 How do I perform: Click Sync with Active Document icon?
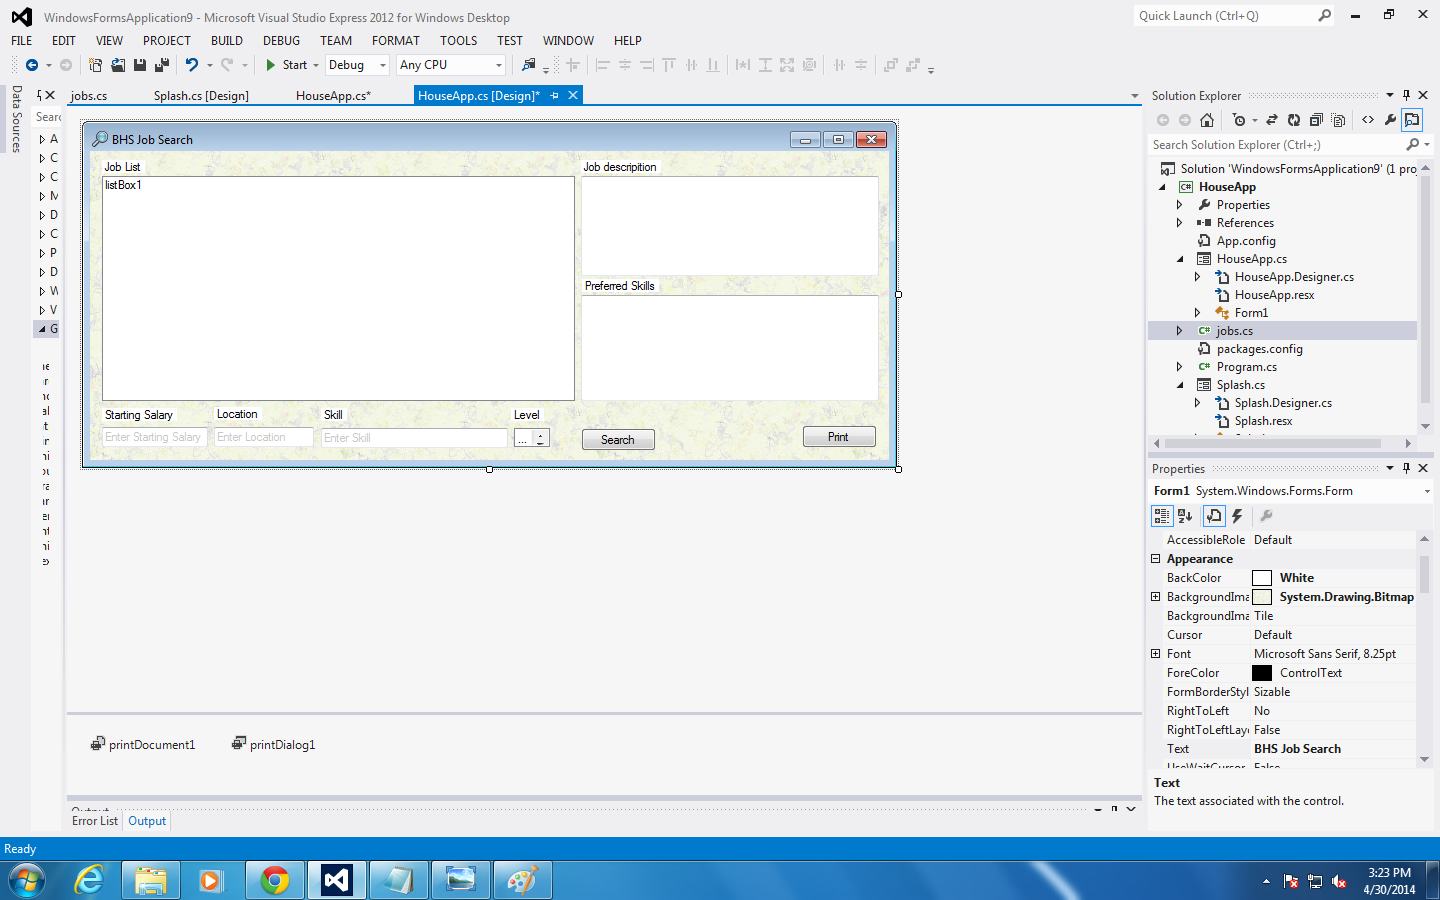pos(1272,120)
